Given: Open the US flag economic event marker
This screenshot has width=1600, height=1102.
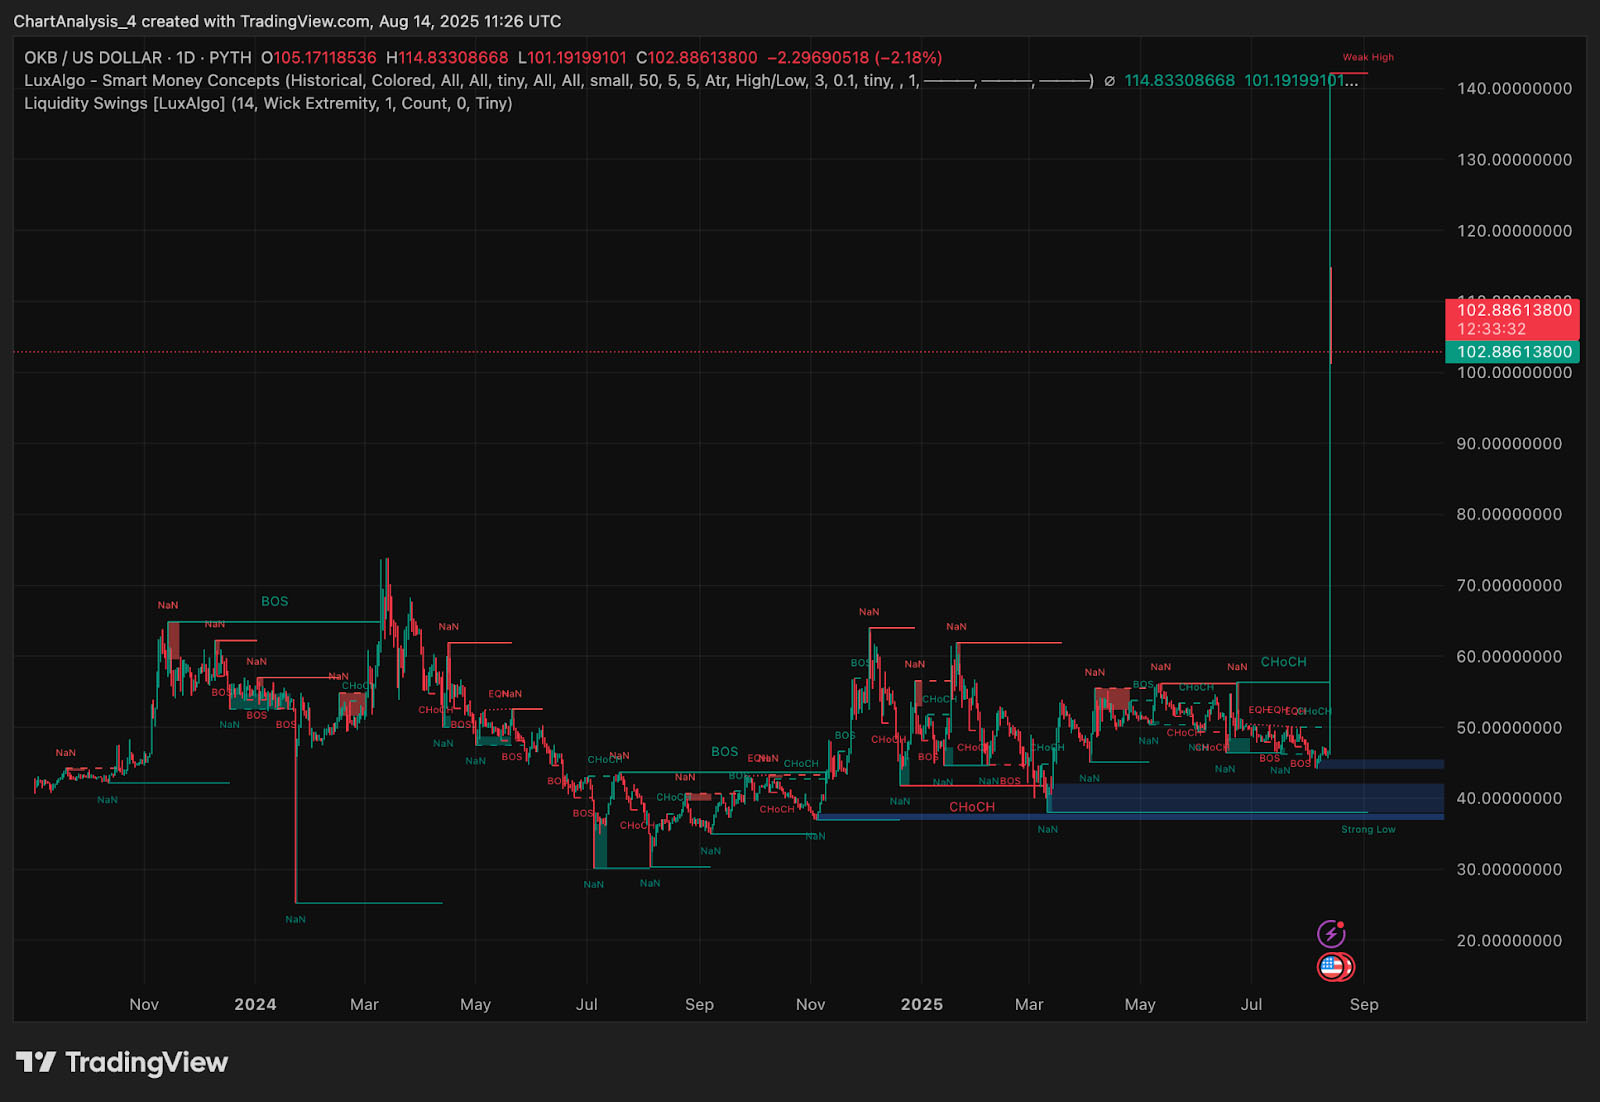Looking at the screenshot, I should click(1331, 967).
